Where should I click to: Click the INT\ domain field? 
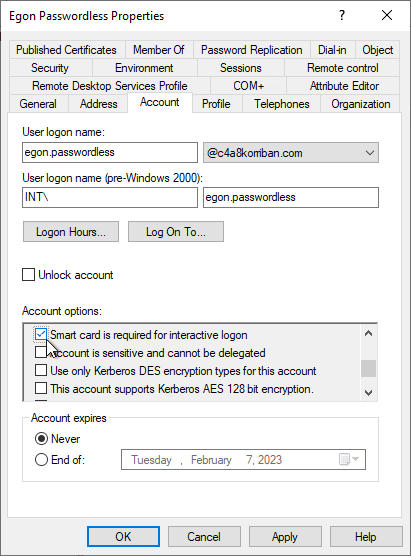click(x=110, y=198)
